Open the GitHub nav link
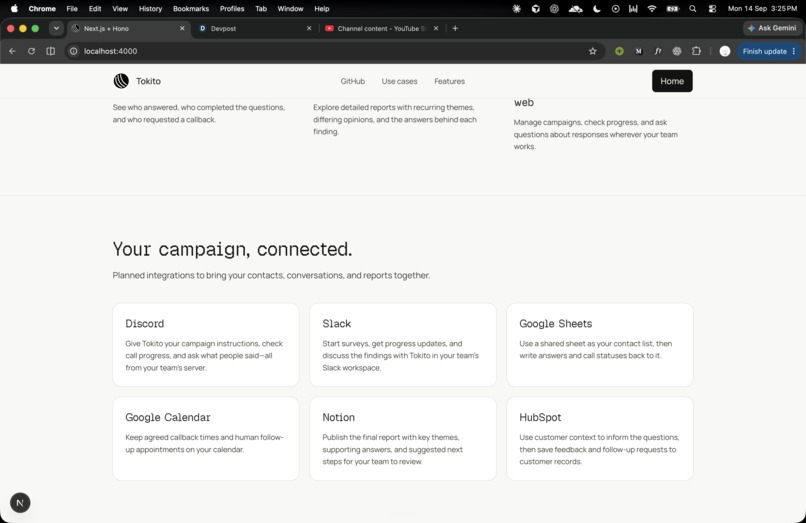Screen dimensions: 806x523 click(353, 81)
